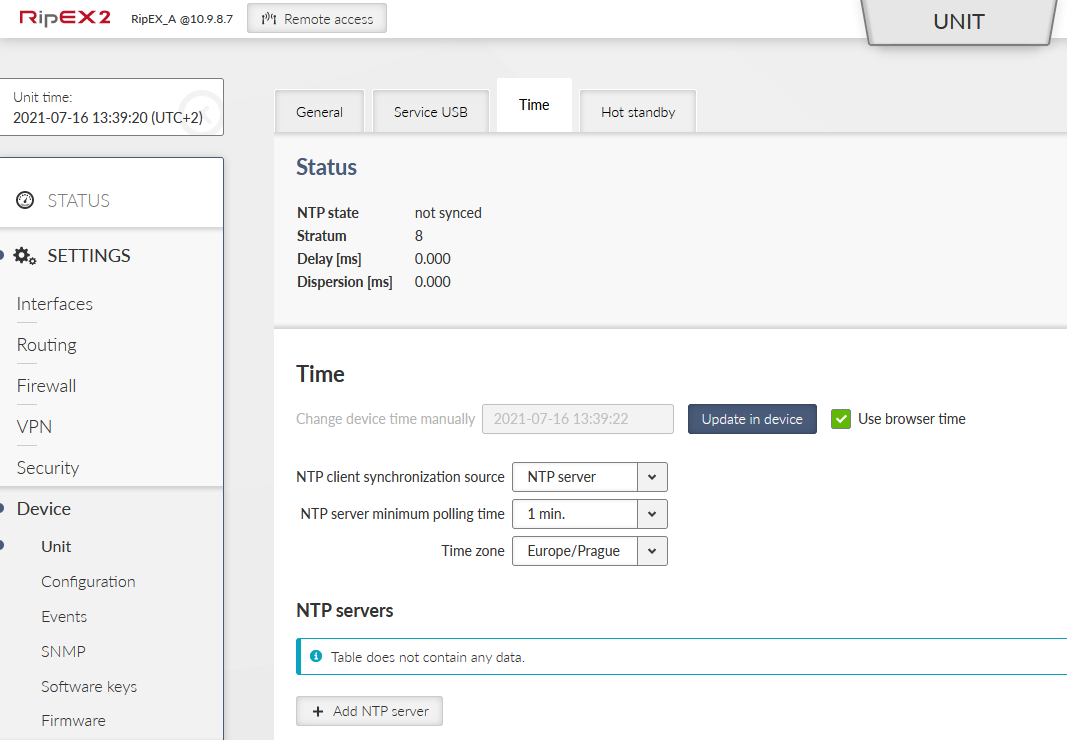
Task: Click the Add NTP server button
Action: tap(369, 711)
